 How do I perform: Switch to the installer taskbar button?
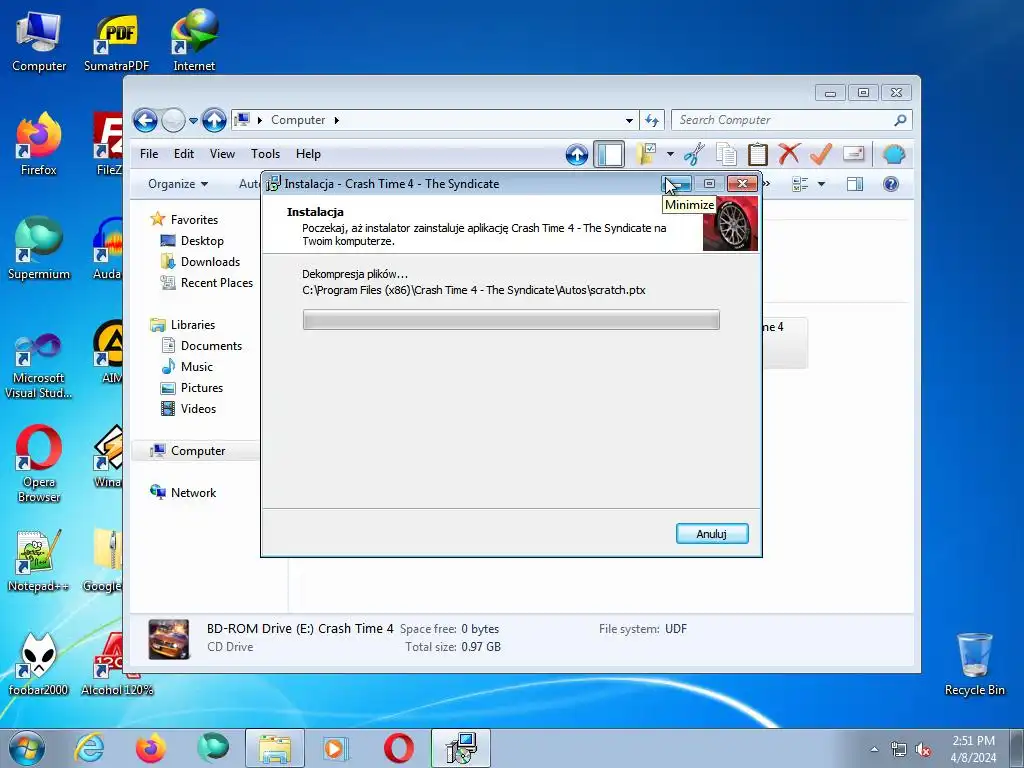pos(461,748)
